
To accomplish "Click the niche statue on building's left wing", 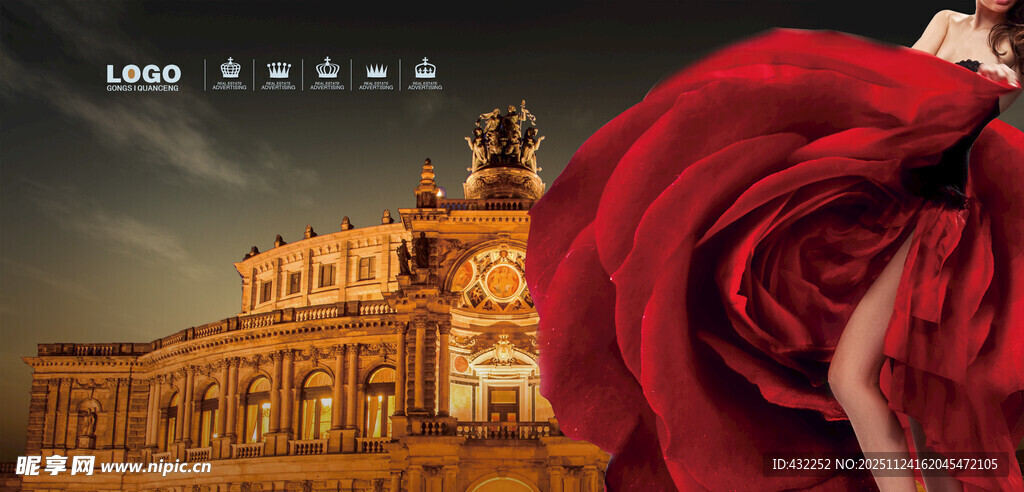I will click(88, 420).
